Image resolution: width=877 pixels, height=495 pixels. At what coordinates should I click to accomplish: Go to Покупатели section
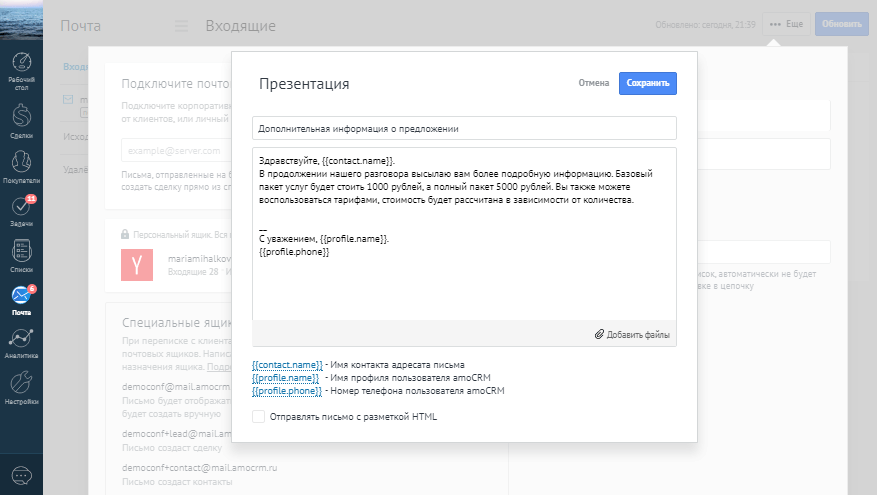(21, 166)
